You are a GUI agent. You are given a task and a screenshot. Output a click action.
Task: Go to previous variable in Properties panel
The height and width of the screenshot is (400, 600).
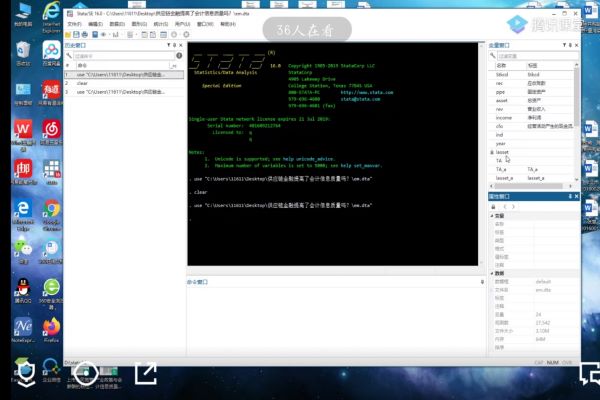pyautogui.click(x=505, y=207)
